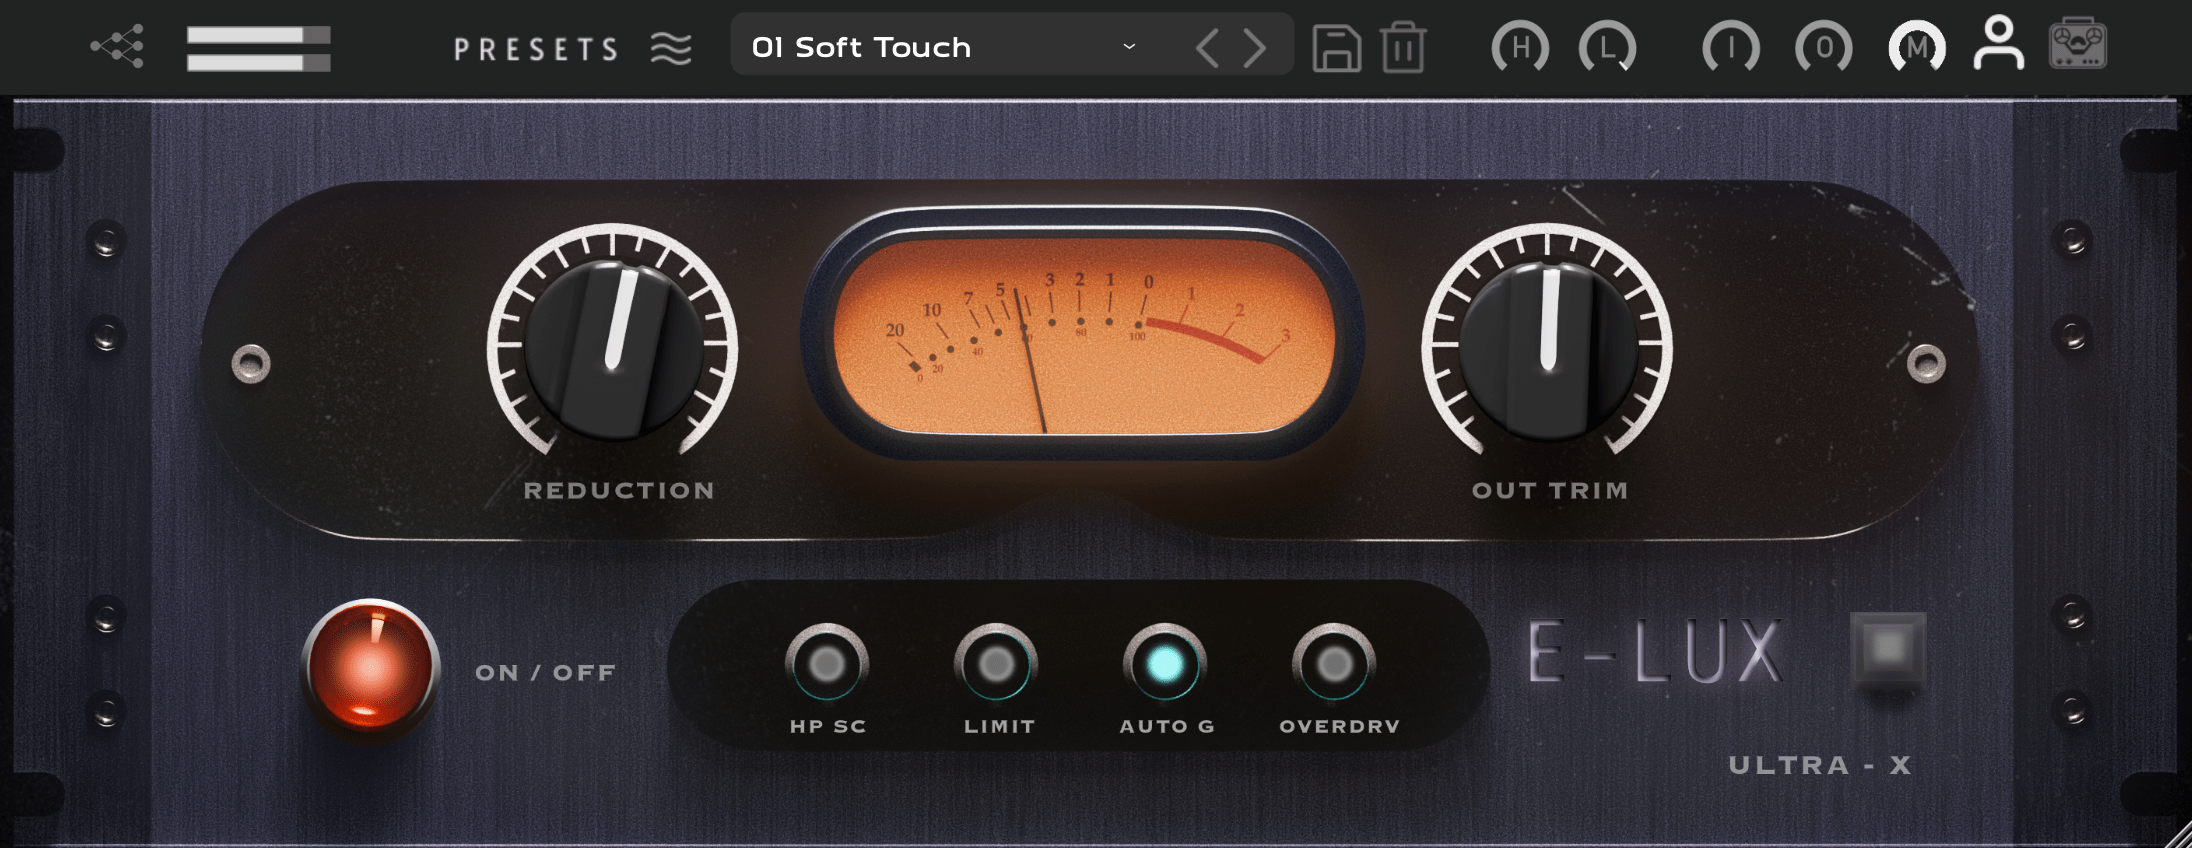Viewport: 2192px width, 848px height.
Task: Click the save preset floppy disk icon
Action: tap(1336, 48)
